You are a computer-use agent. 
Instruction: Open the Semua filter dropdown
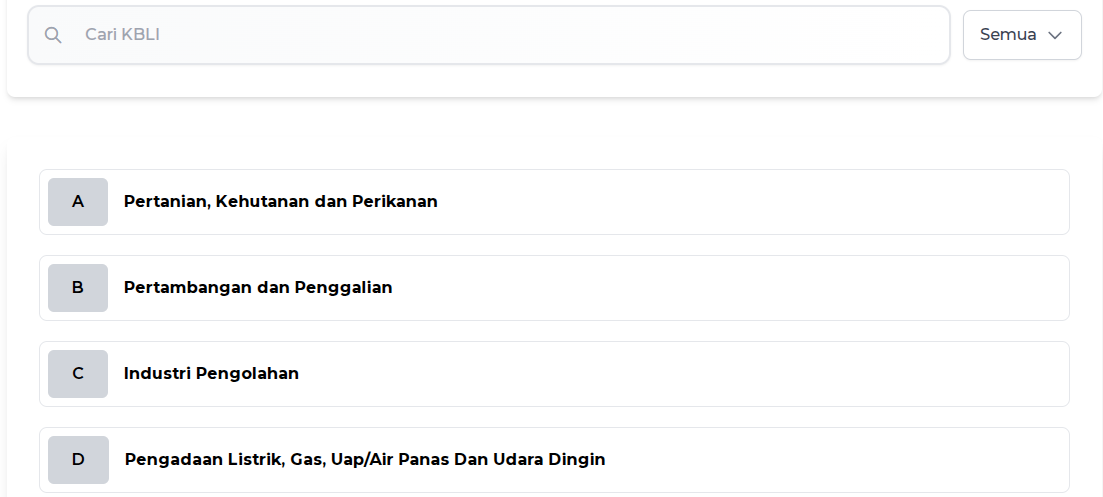[x=1021, y=35]
